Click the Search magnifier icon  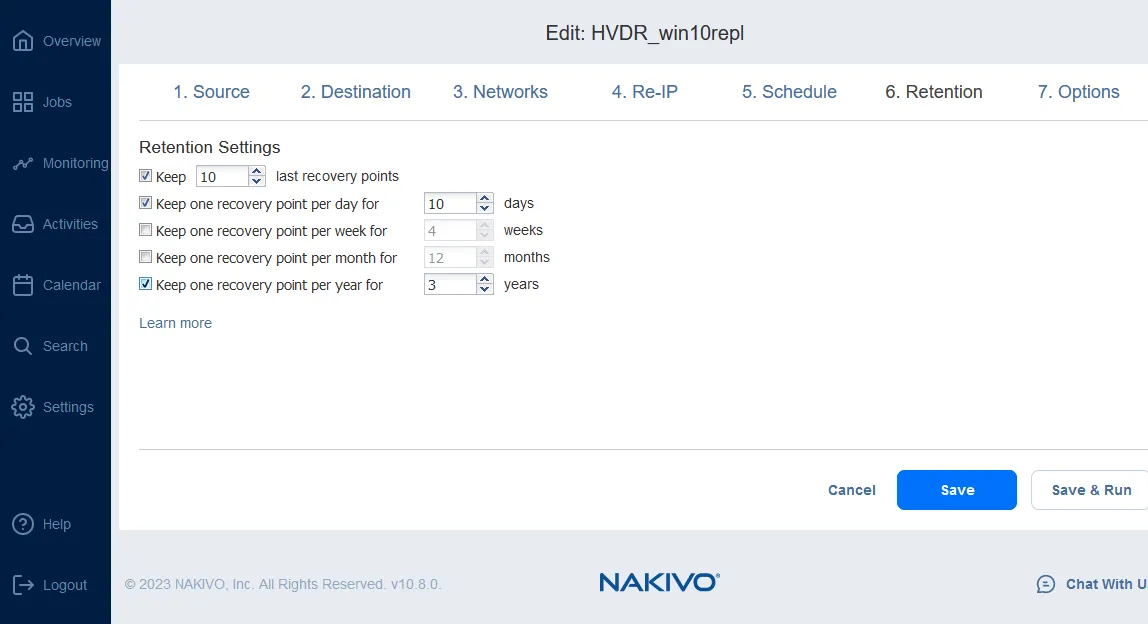[x=23, y=346]
